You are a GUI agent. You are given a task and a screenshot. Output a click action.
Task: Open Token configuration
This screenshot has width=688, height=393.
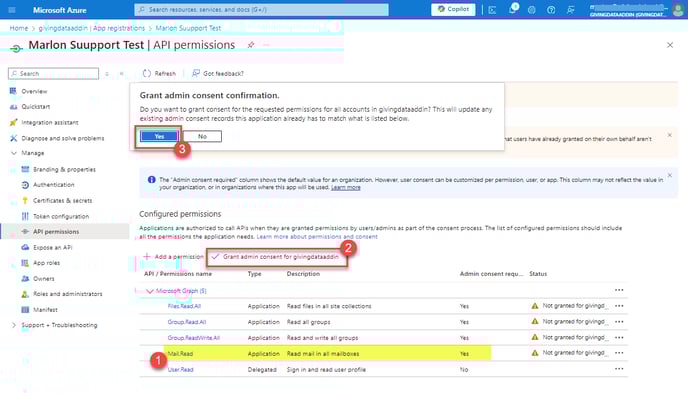tap(61, 216)
